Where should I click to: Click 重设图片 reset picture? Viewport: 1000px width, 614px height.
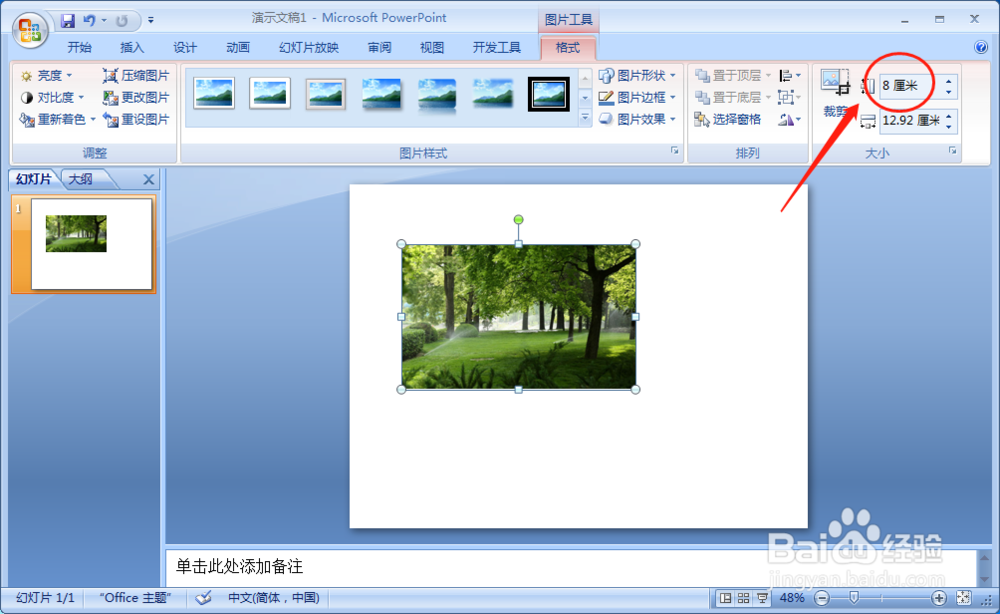(136, 119)
